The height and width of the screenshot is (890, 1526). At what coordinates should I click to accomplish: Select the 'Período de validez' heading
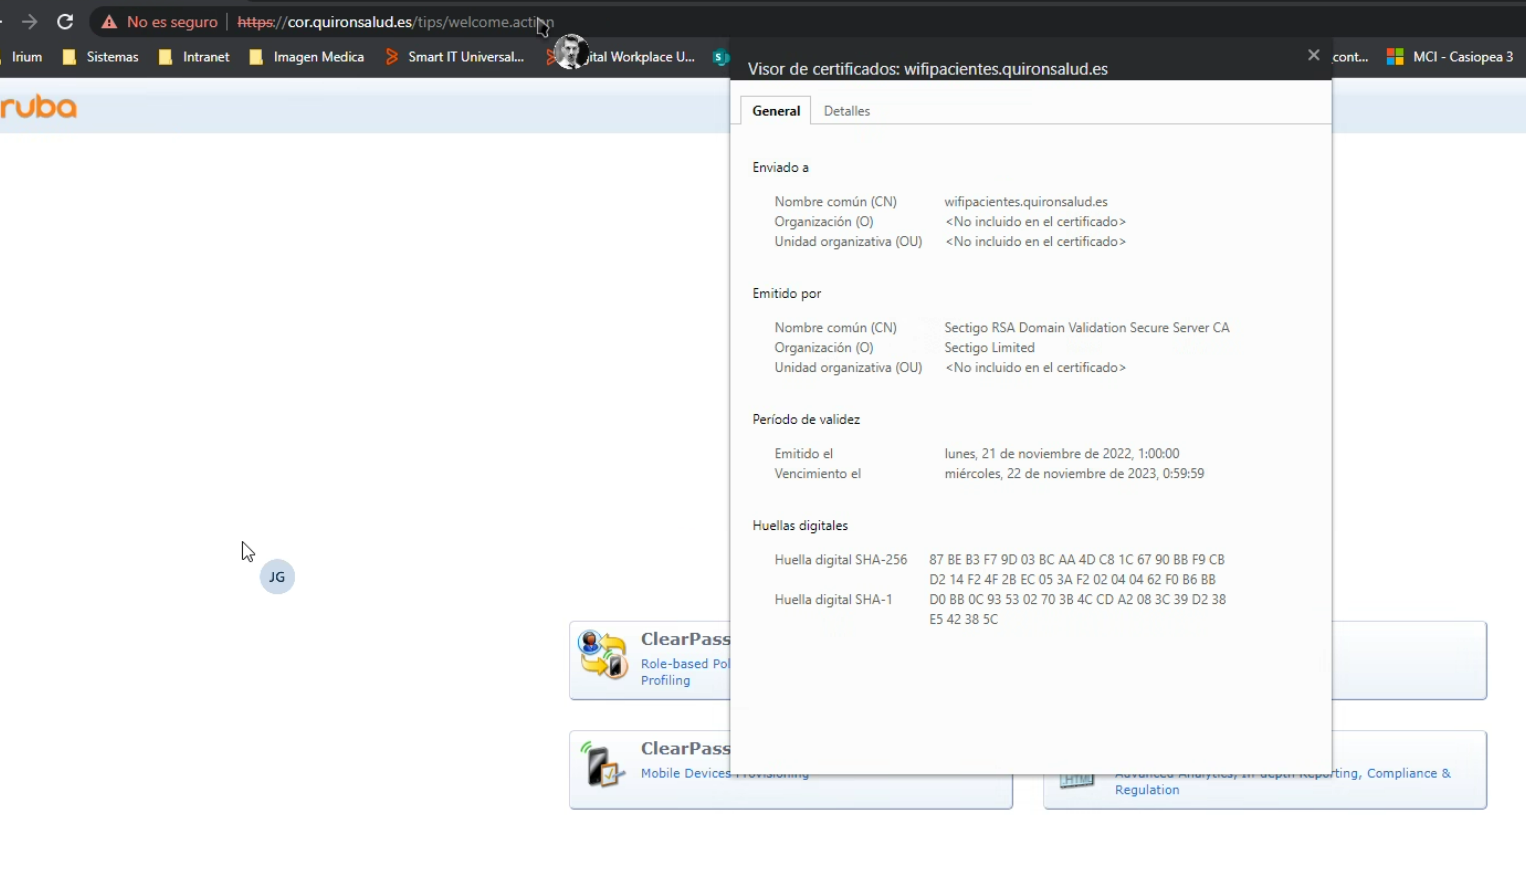[806, 420]
